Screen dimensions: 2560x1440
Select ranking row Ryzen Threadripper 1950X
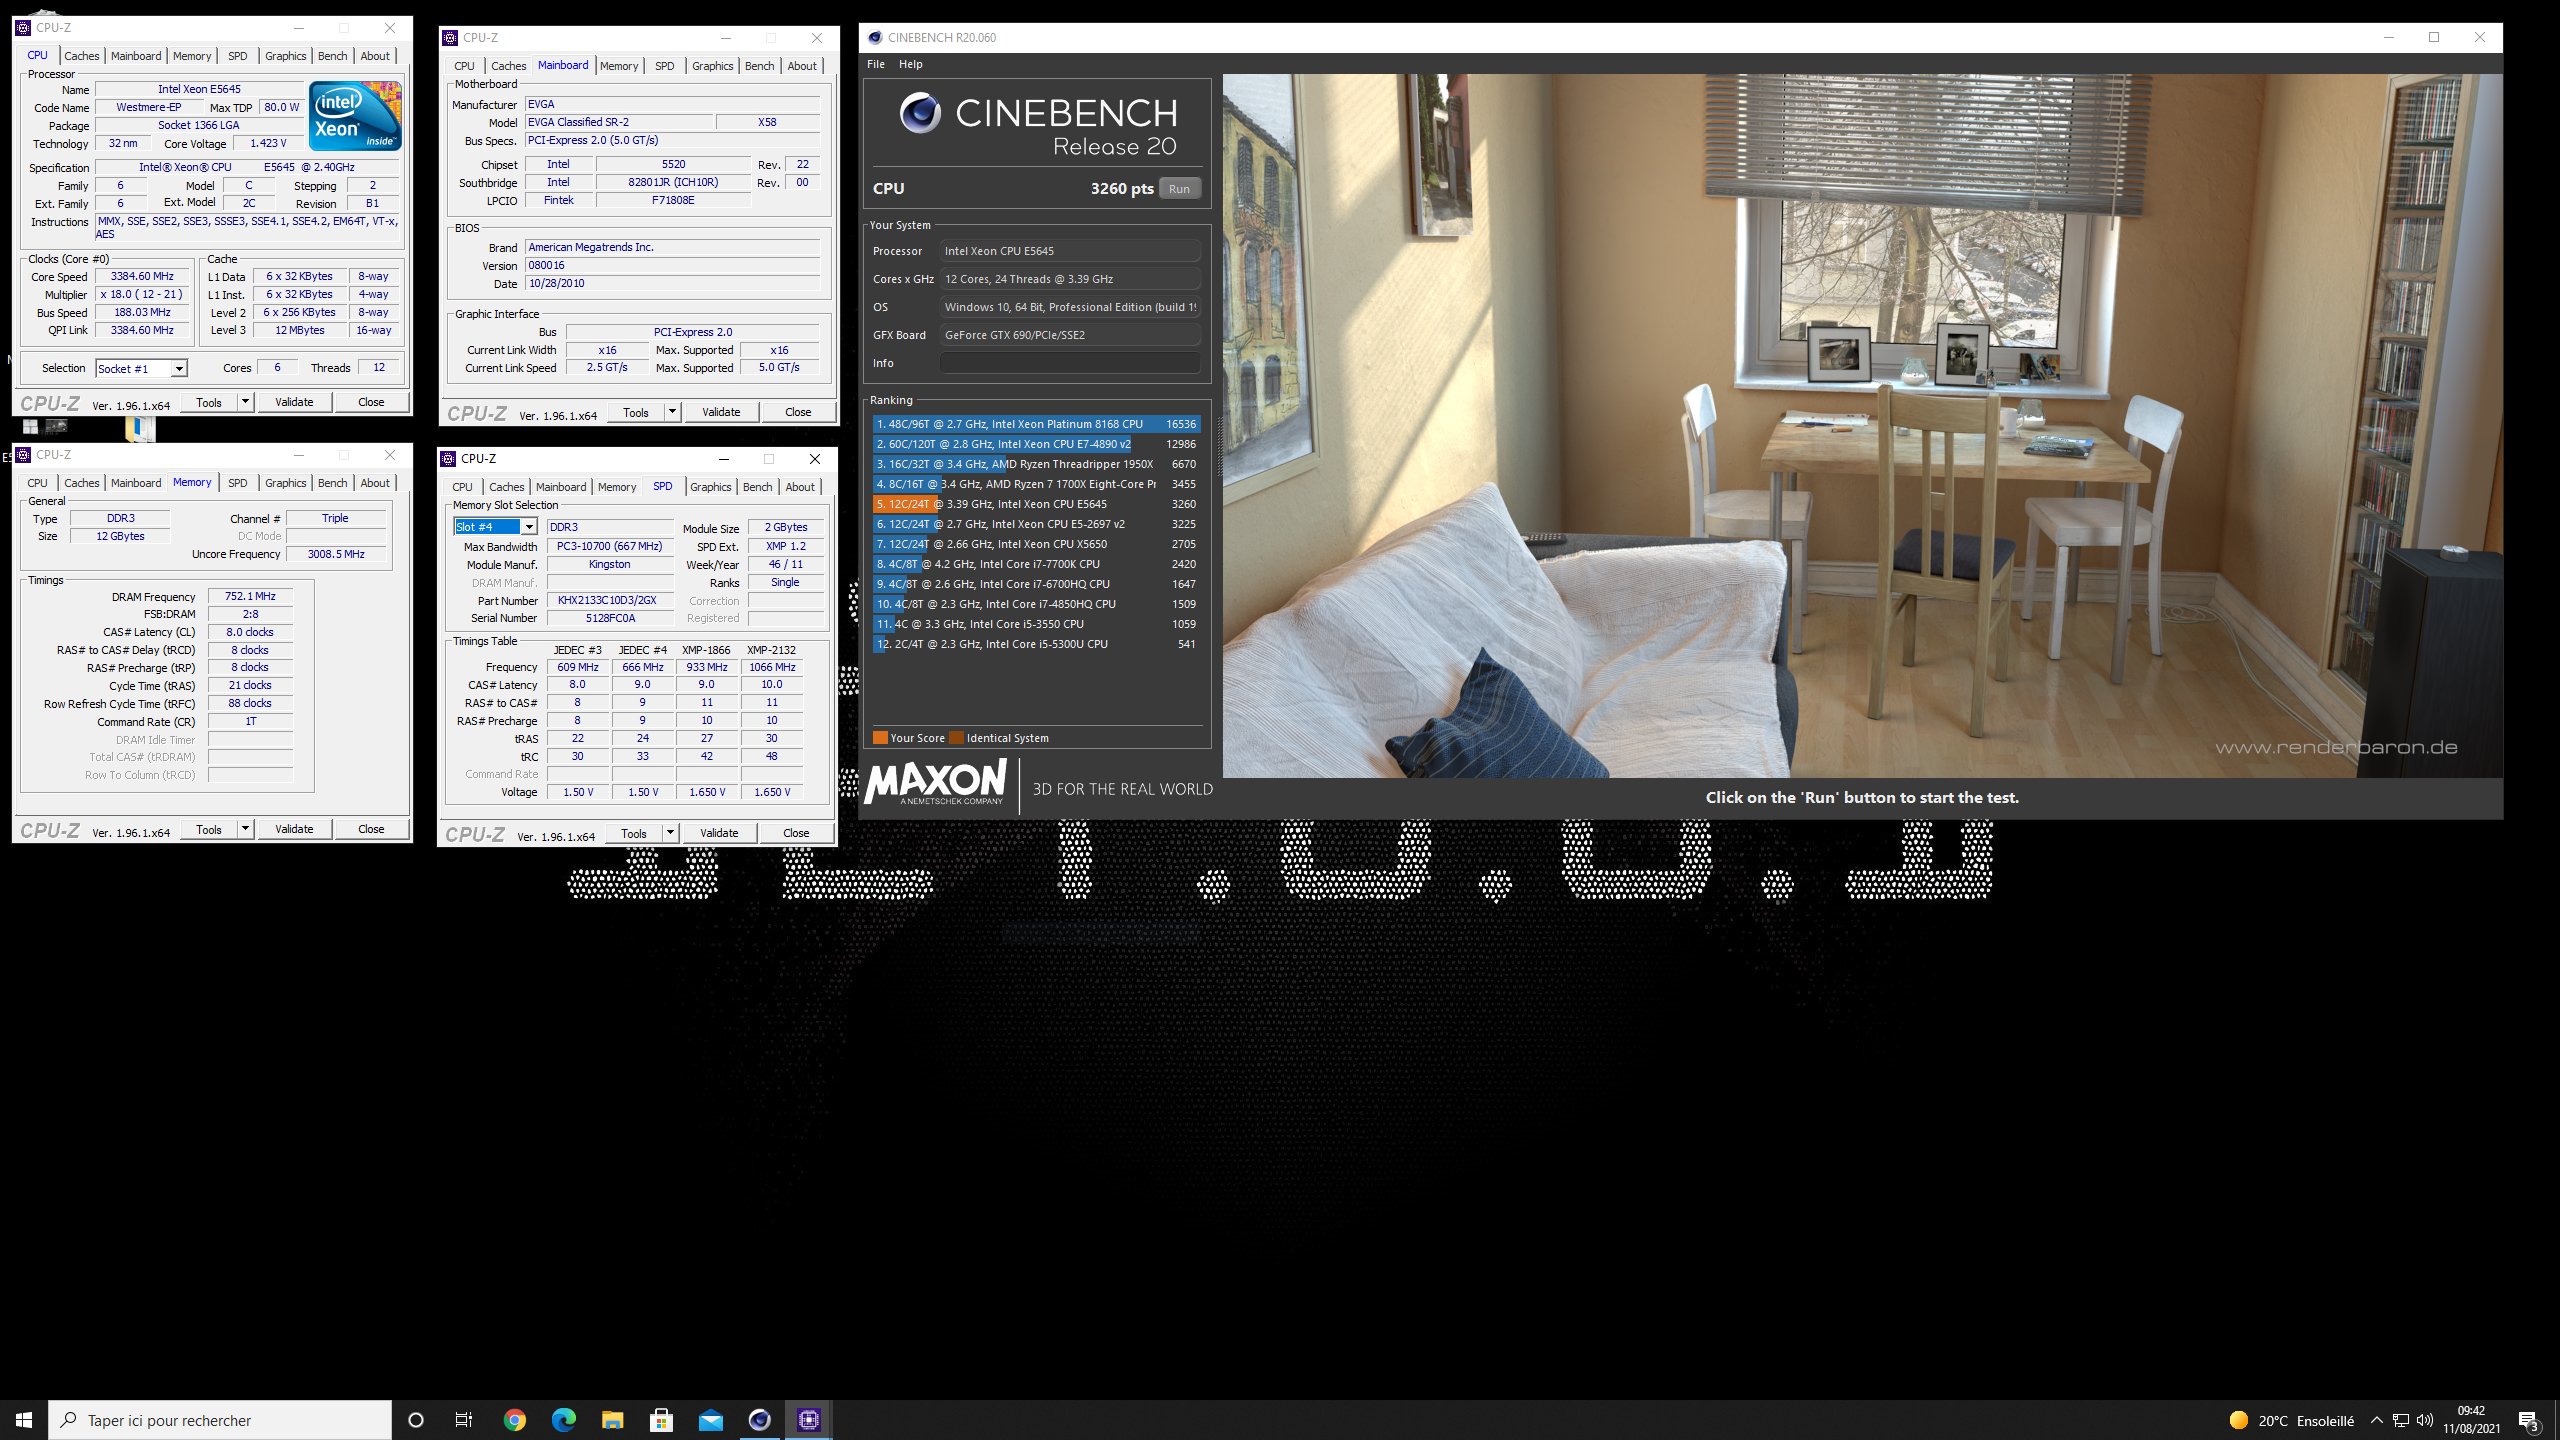(x=1036, y=464)
